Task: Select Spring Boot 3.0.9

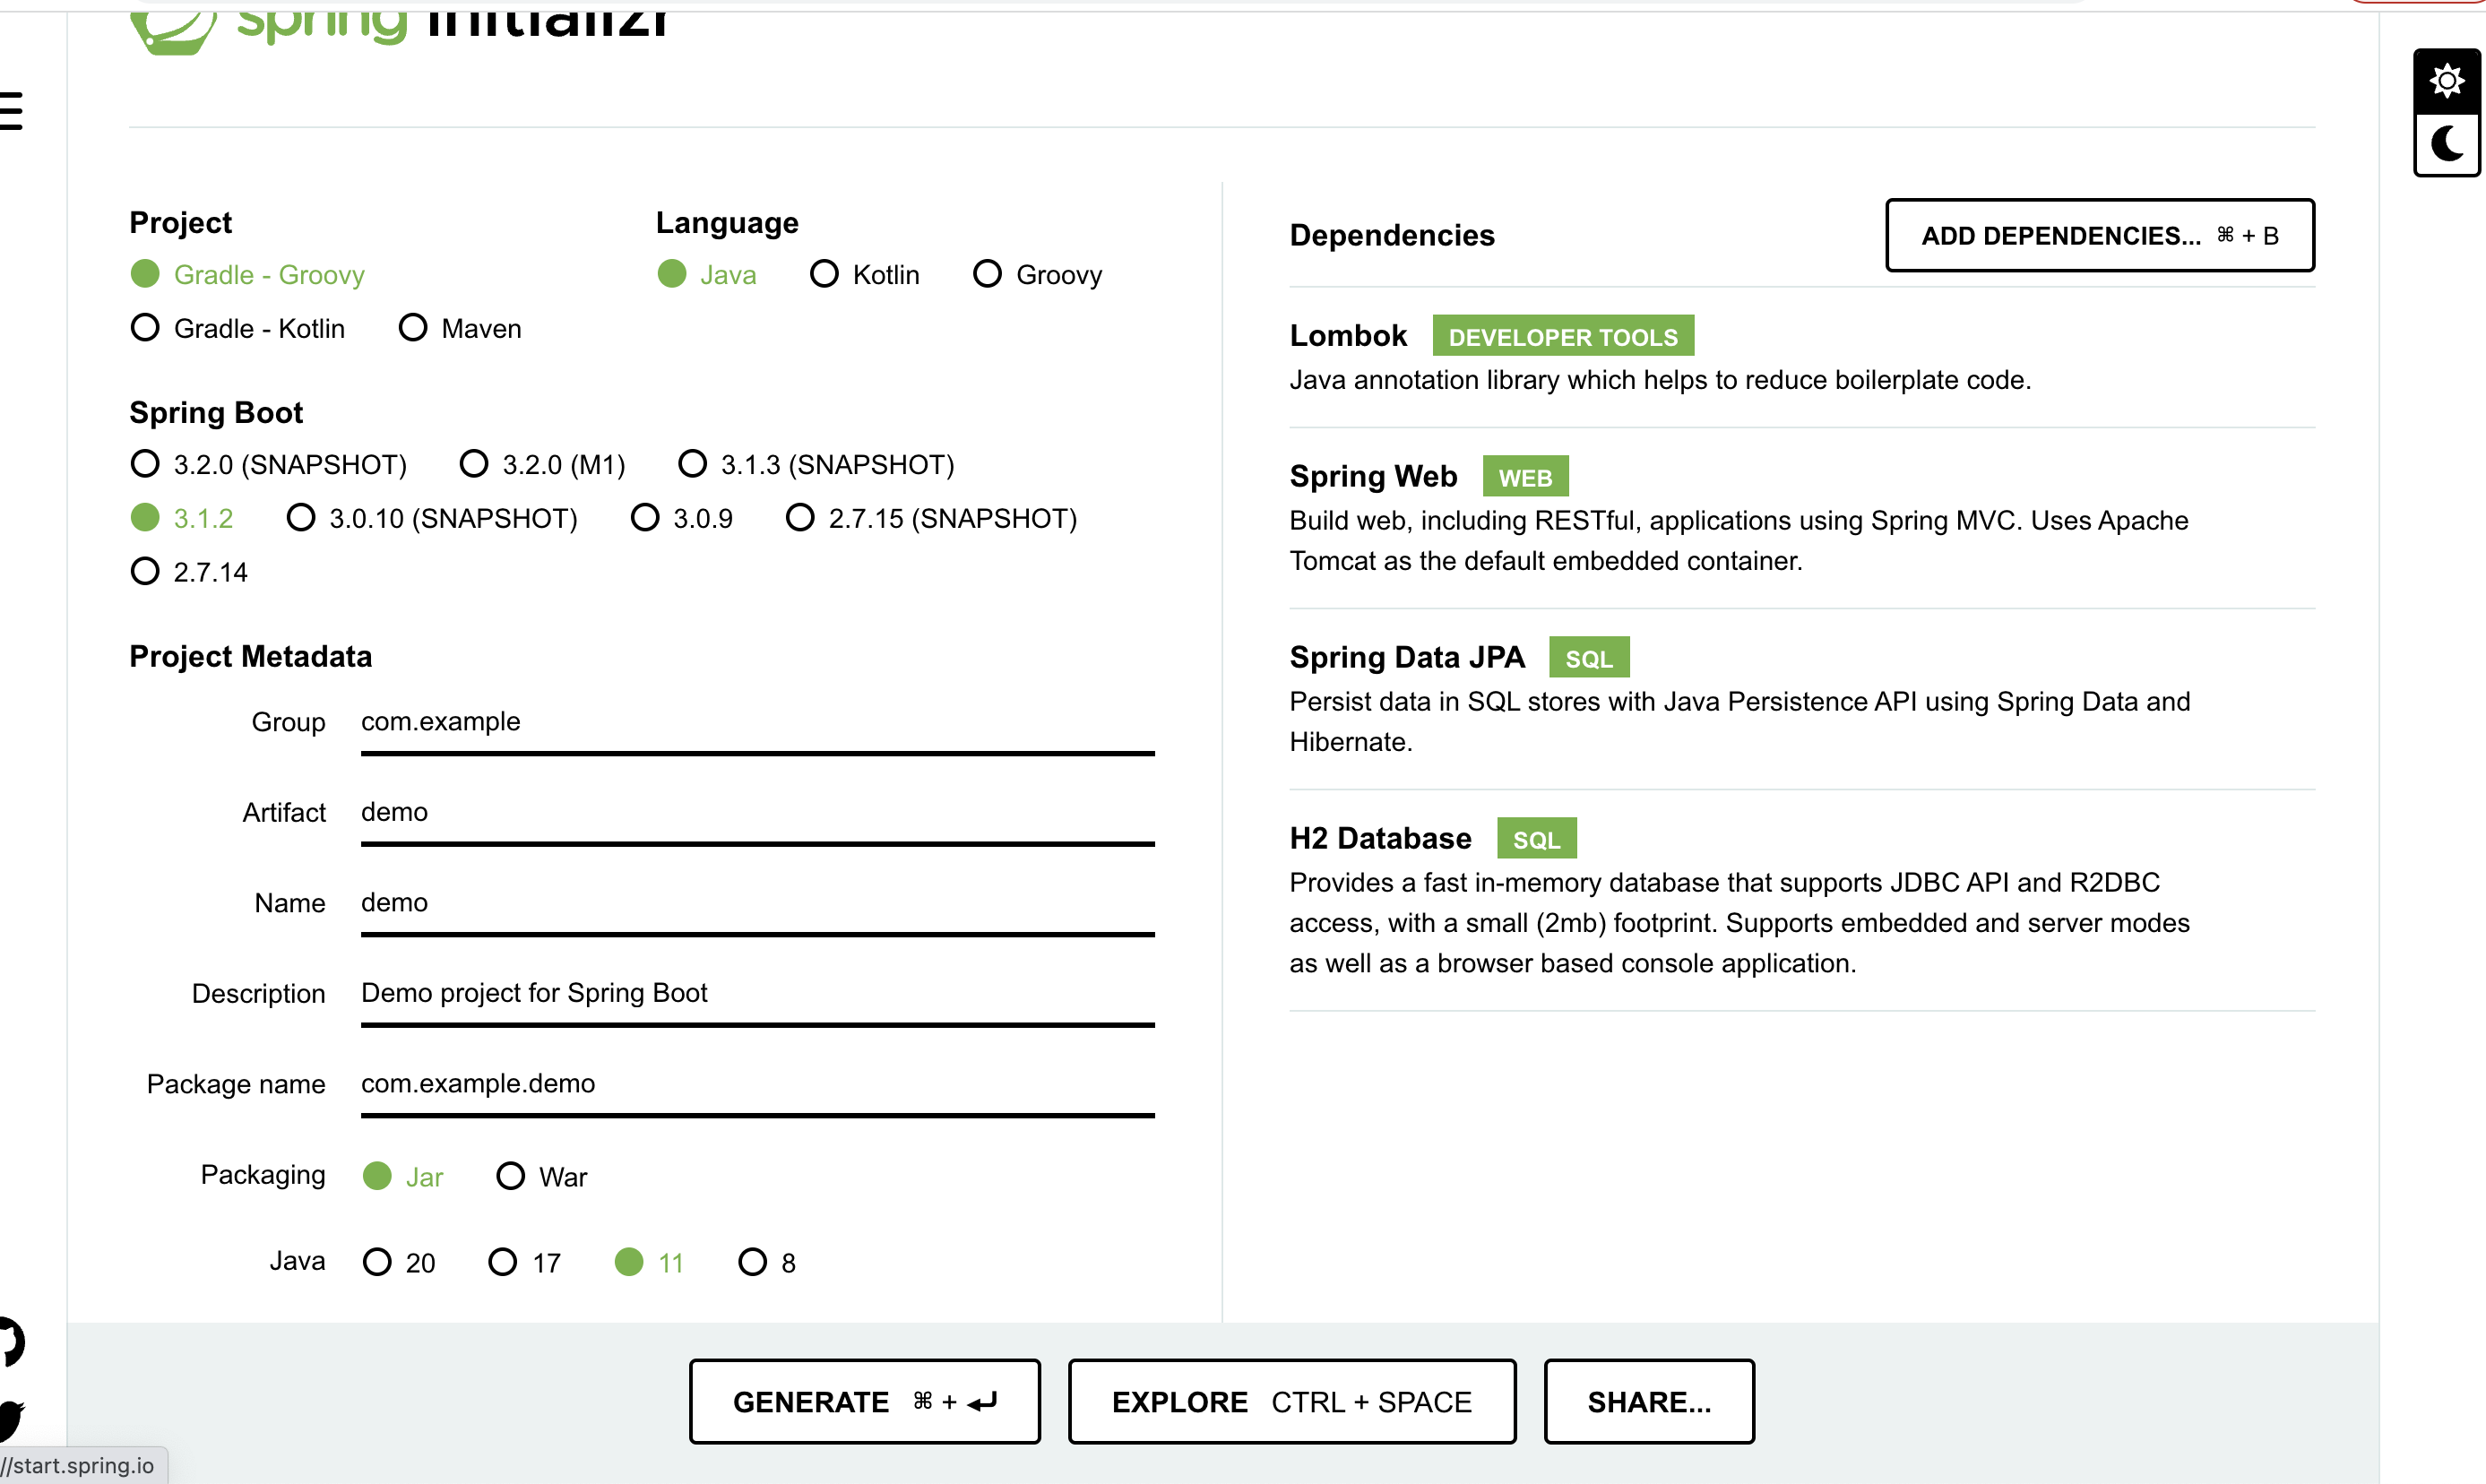Action: click(x=682, y=518)
